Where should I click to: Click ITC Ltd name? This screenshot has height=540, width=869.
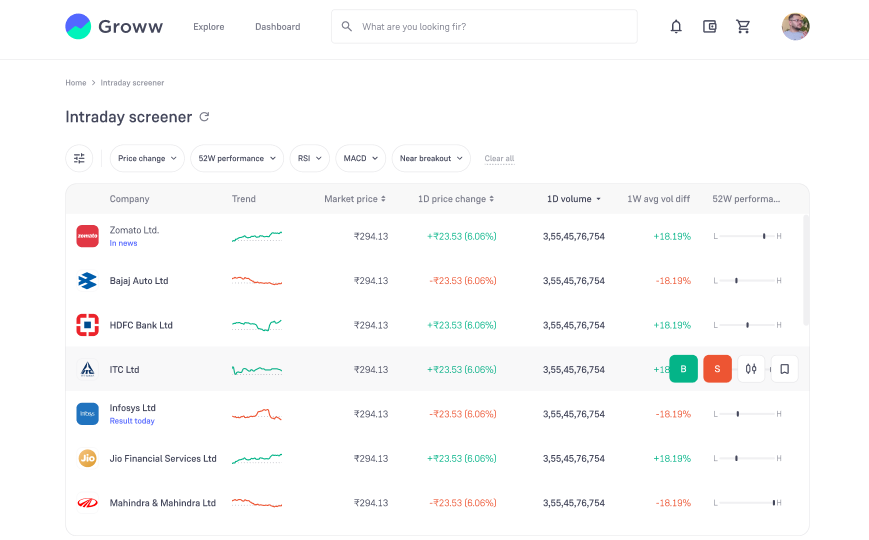point(124,369)
